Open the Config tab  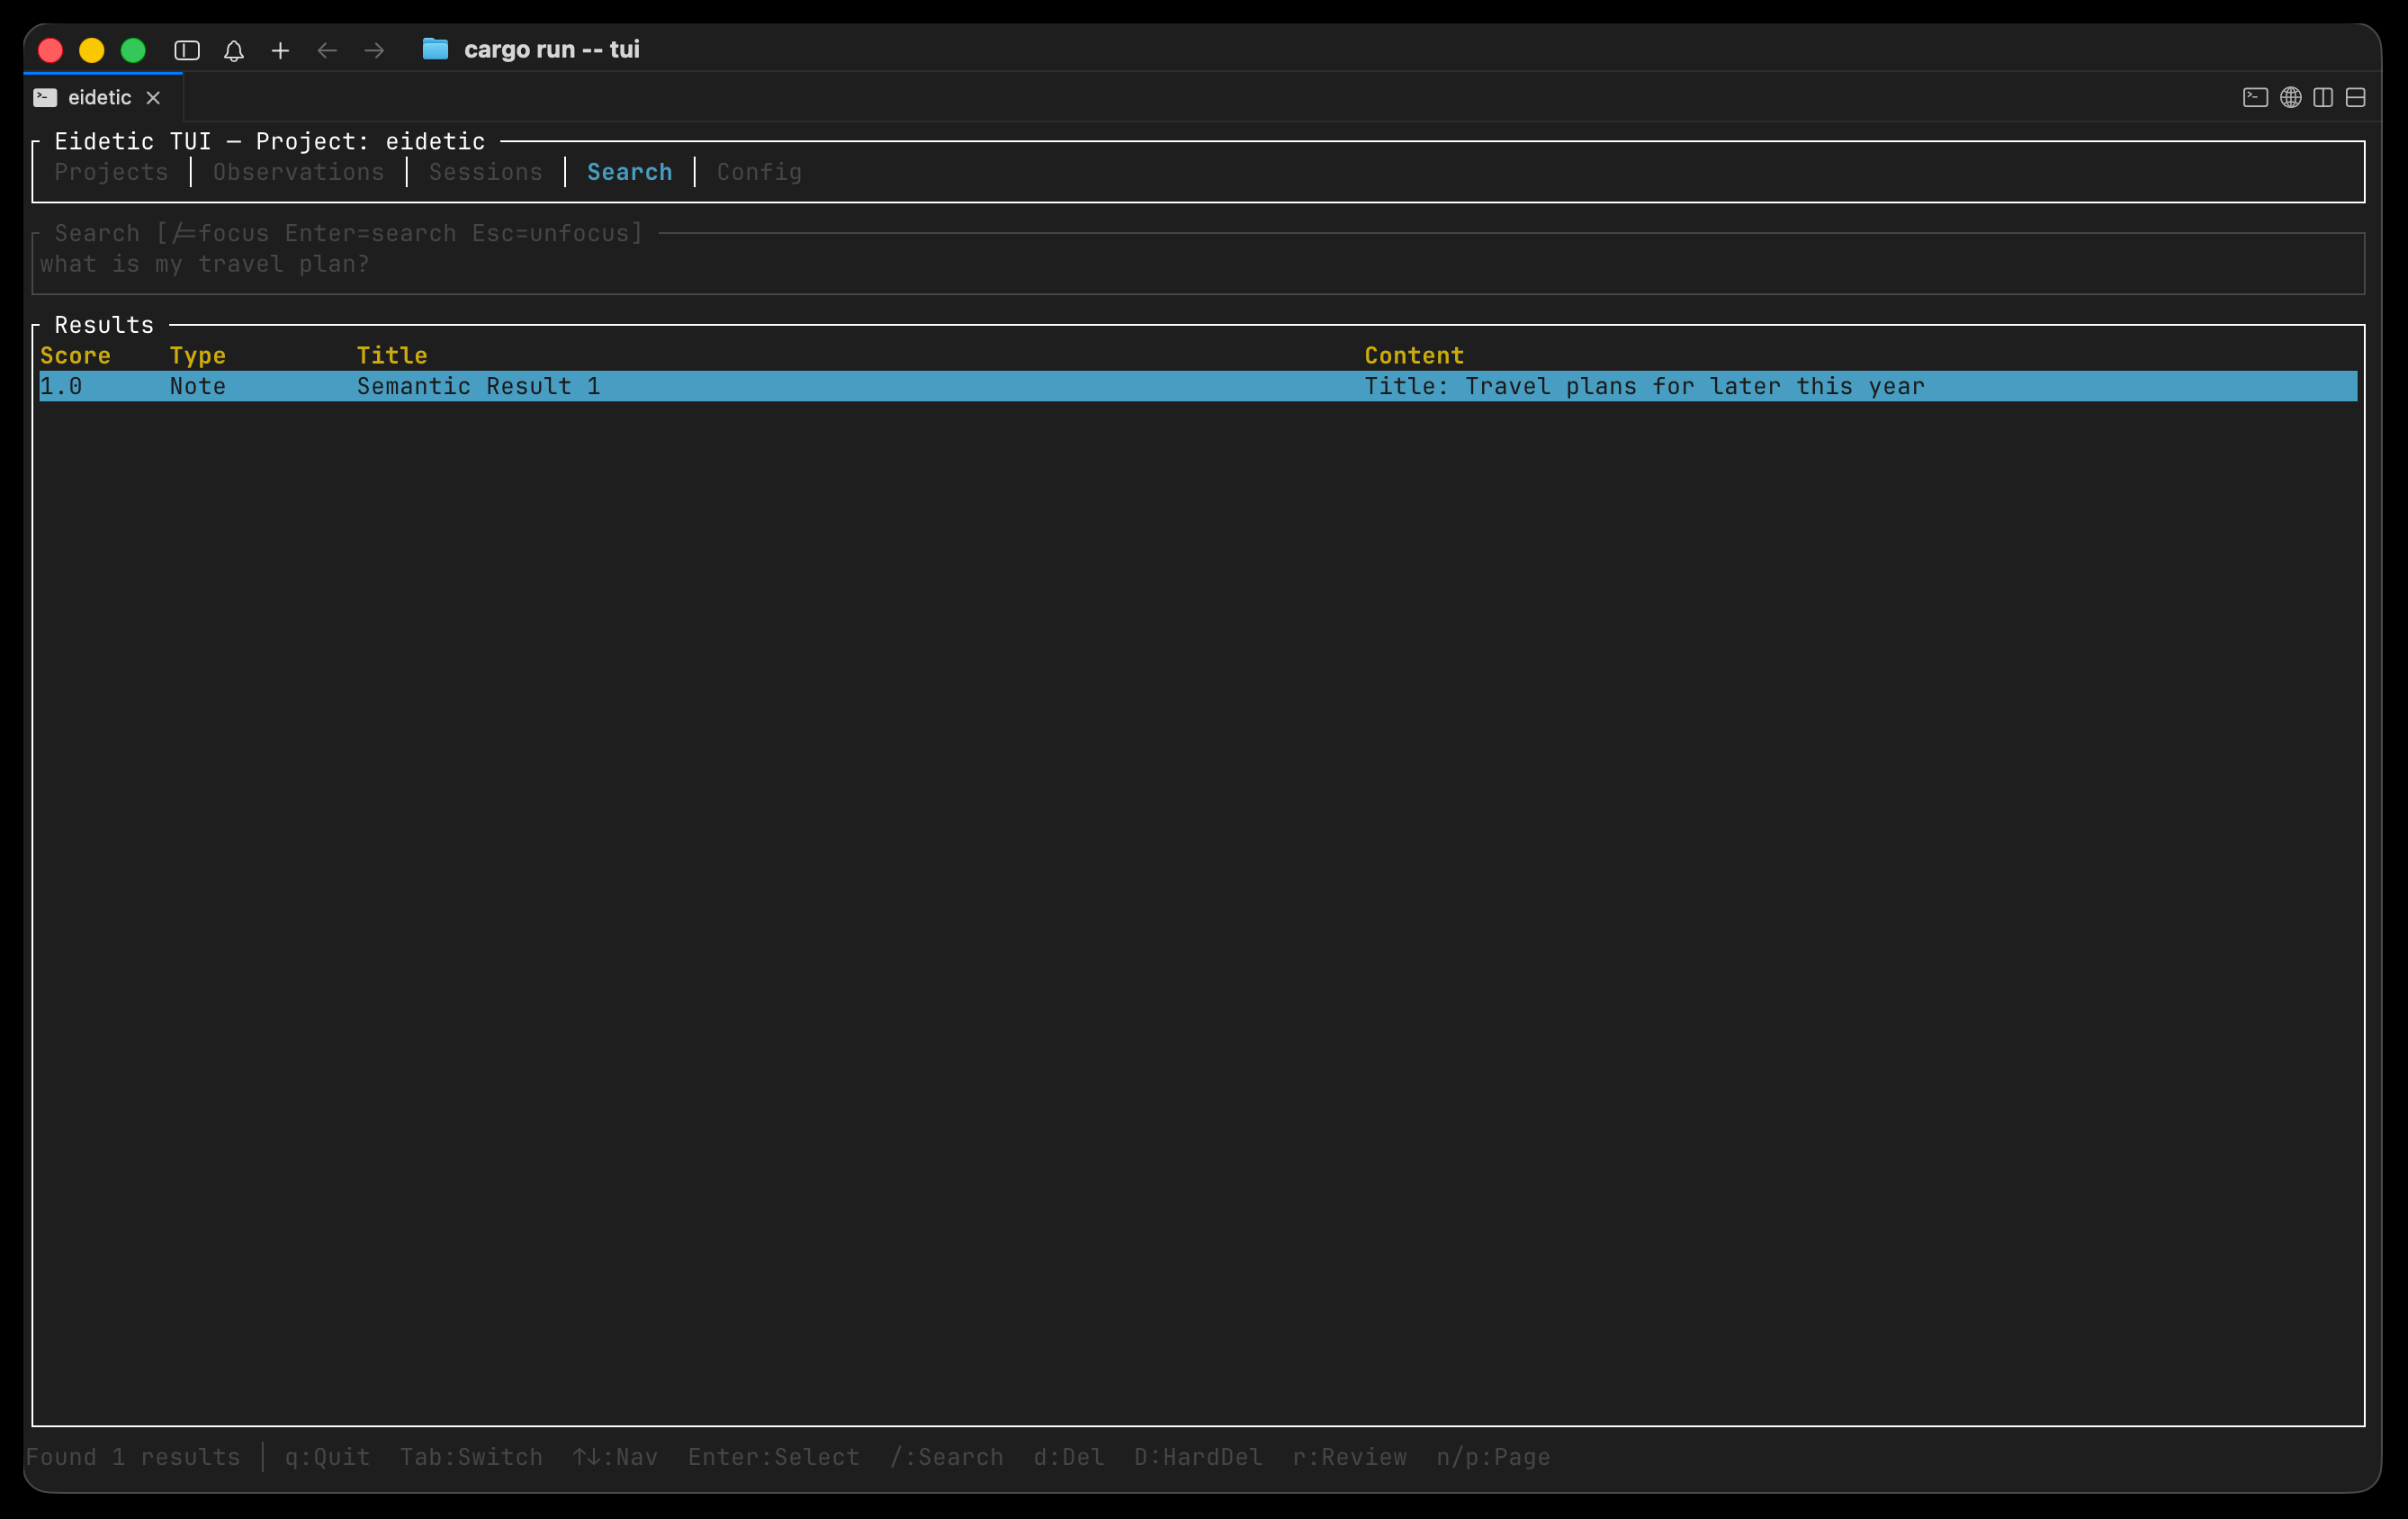click(760, 172)
